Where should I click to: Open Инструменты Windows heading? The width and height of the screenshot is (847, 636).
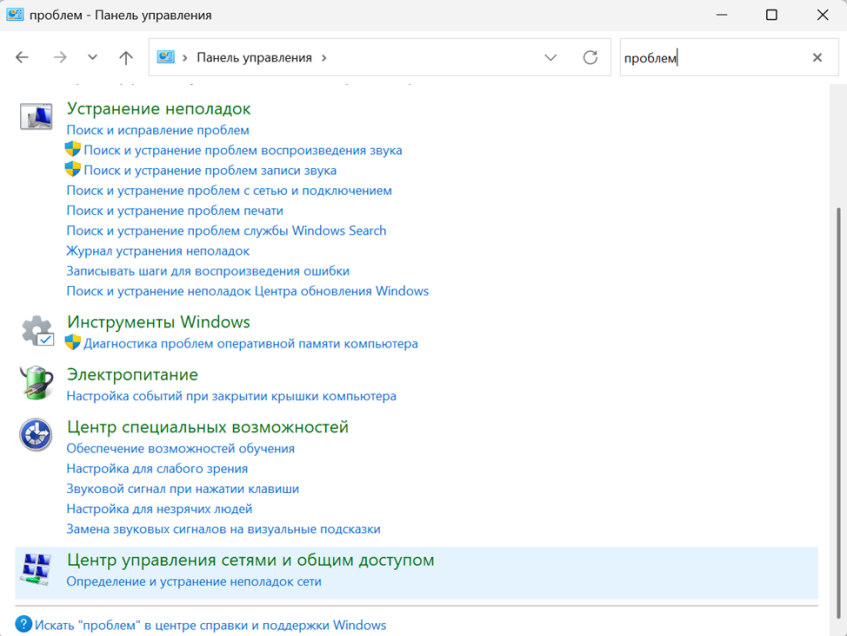(x=158, y=322)
